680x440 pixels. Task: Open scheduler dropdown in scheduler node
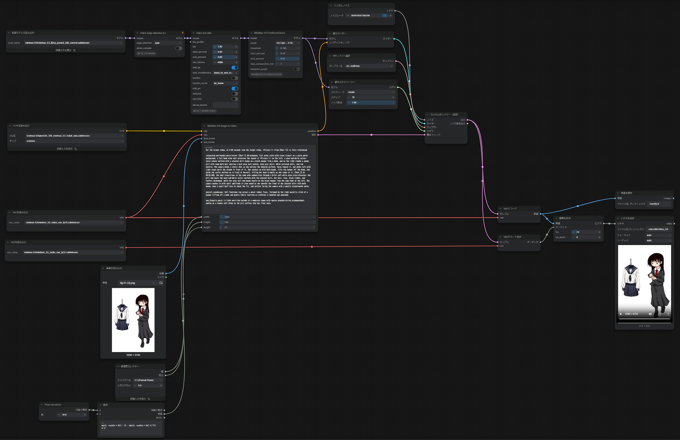371,92
